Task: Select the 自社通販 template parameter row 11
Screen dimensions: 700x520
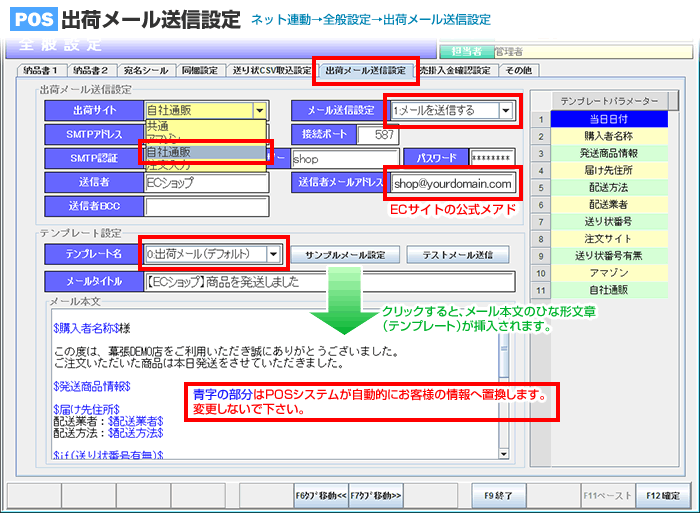Action: point(609,290)
